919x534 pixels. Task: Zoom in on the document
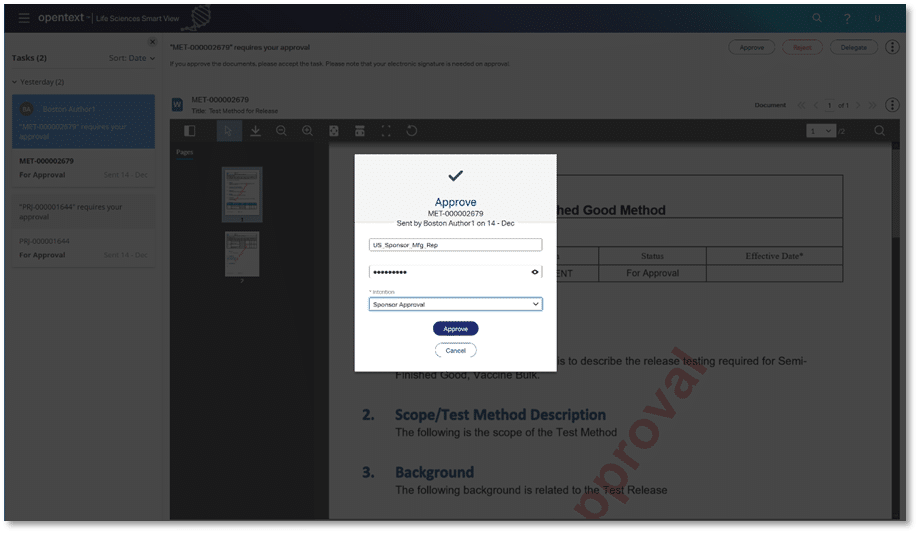click(308, 131)
